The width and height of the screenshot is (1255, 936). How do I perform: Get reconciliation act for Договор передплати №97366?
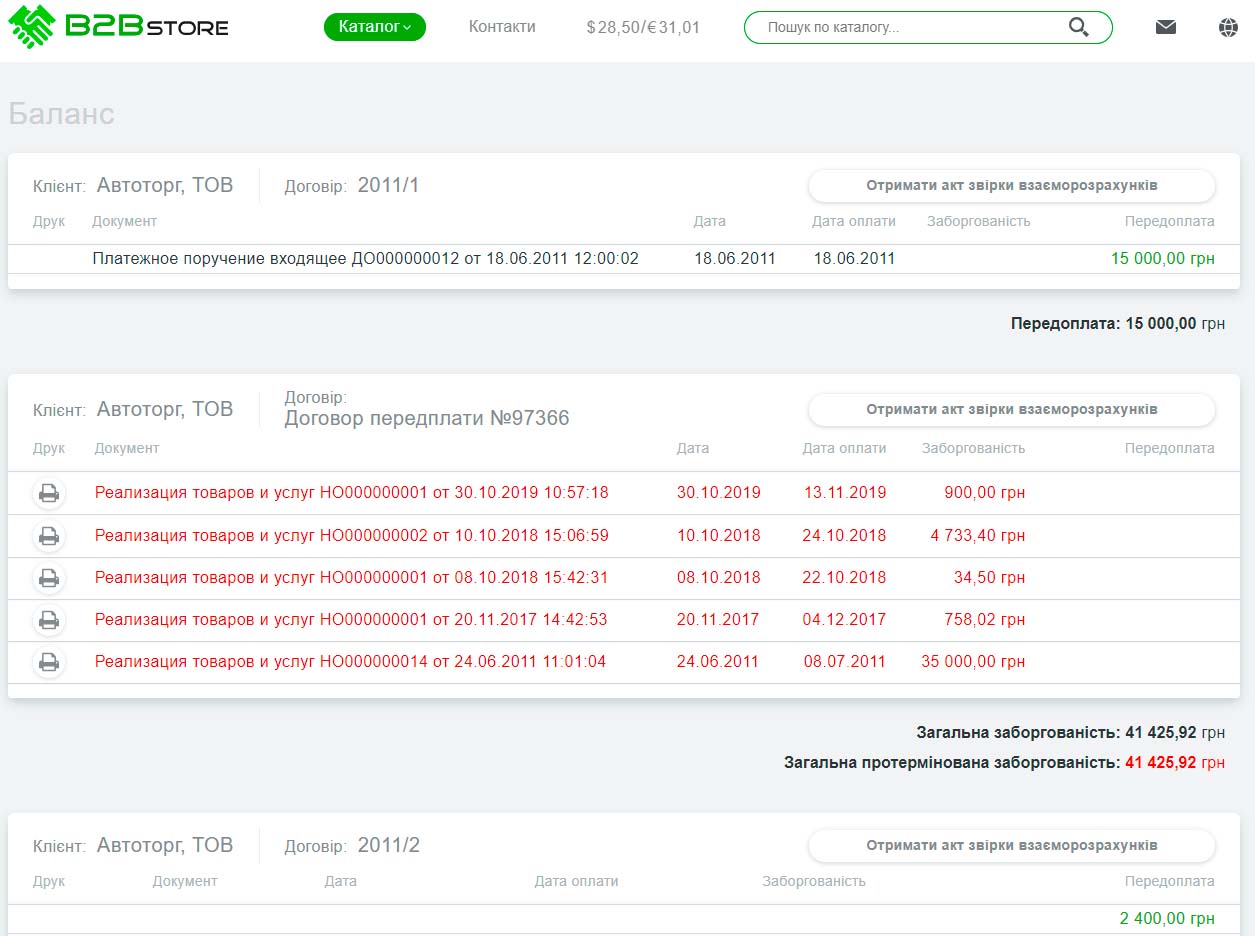click(x=1011, y=409)
